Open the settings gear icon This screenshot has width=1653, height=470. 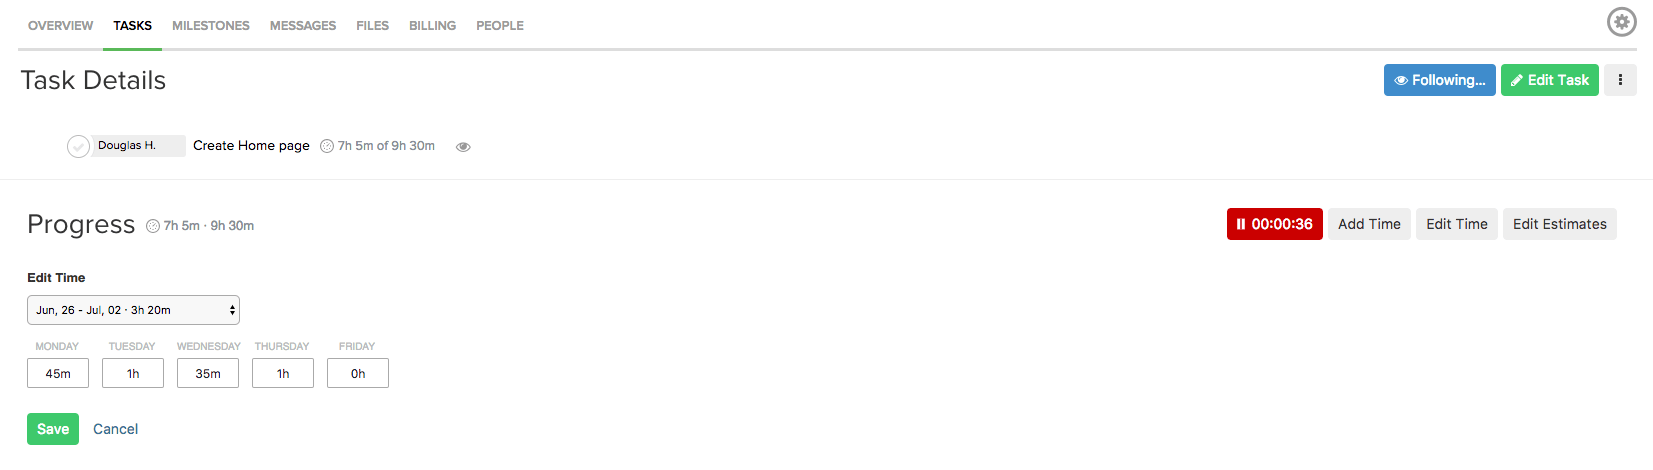[x=1621, y=22]
